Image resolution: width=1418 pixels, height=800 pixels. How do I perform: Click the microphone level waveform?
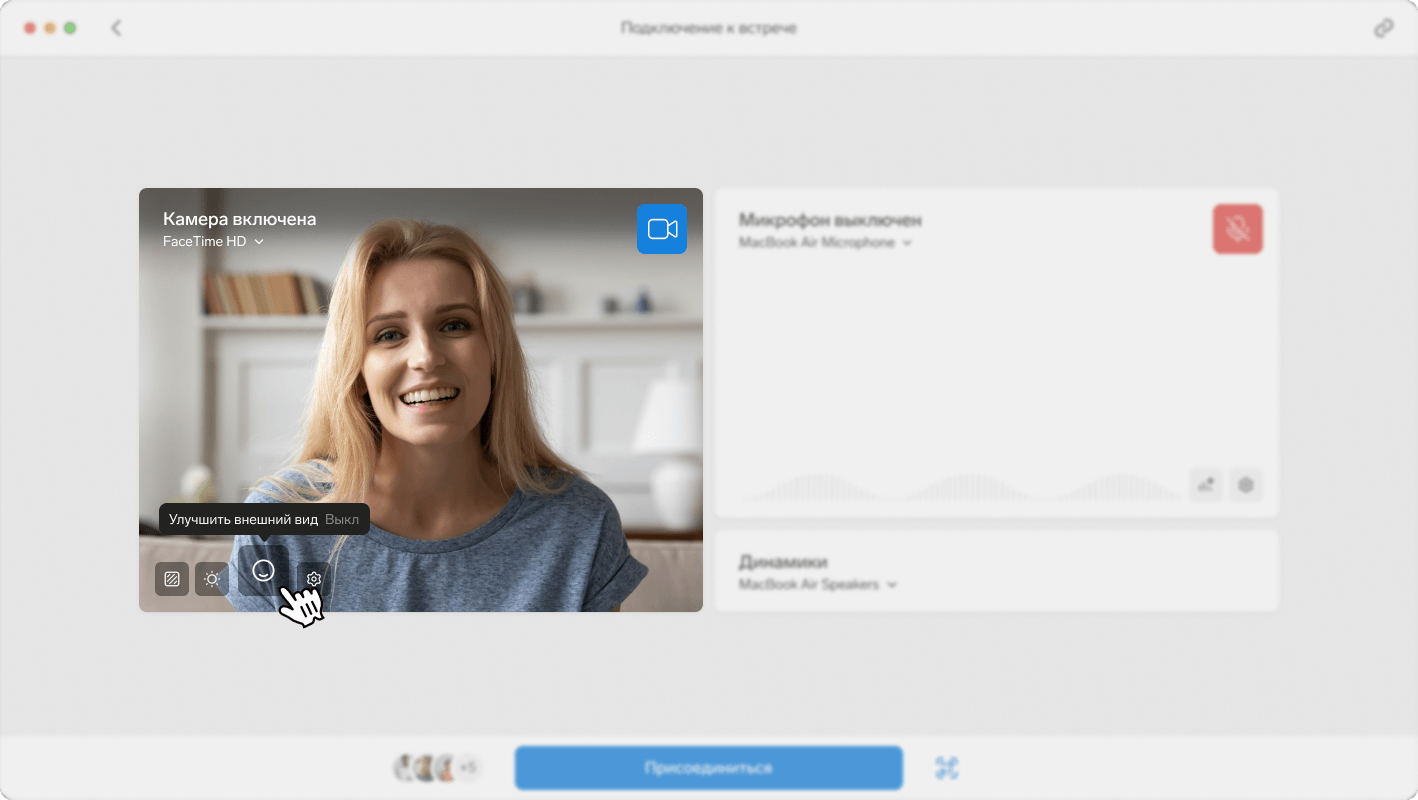(x=960, y=487)
